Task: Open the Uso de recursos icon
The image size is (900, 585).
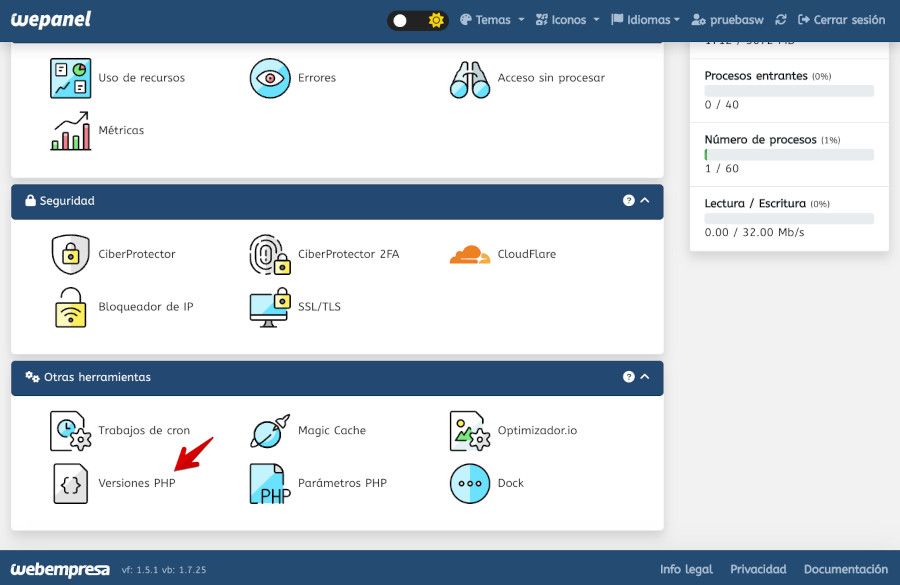Action: [70, 78]
